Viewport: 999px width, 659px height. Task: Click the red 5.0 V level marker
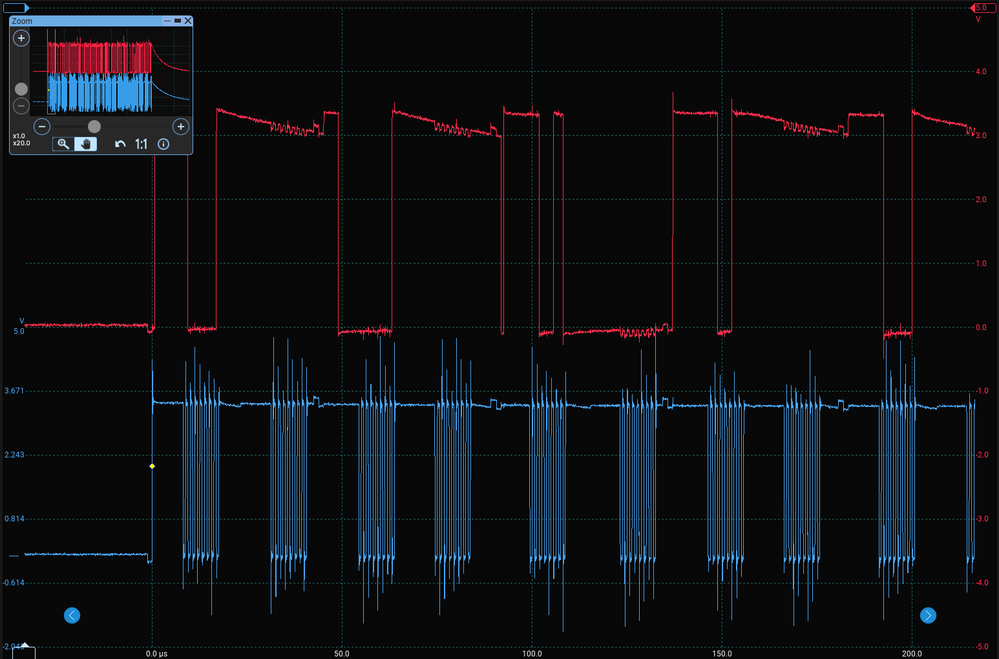pos(985,7)
